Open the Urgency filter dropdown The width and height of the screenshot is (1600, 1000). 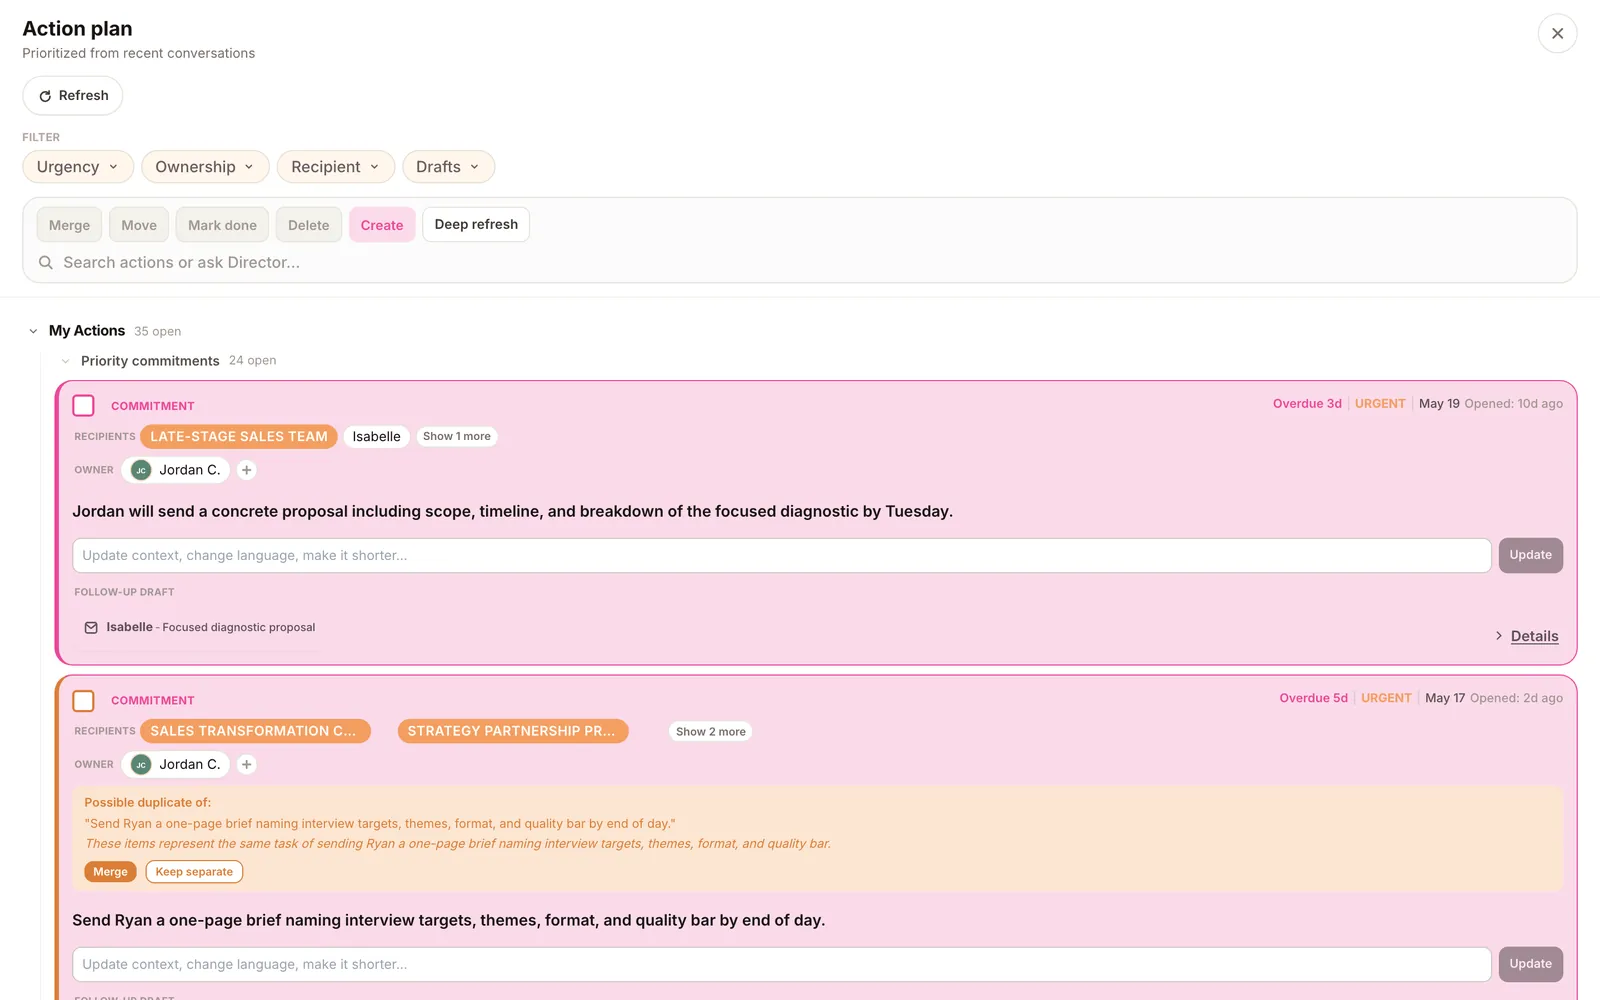(78, 167)
